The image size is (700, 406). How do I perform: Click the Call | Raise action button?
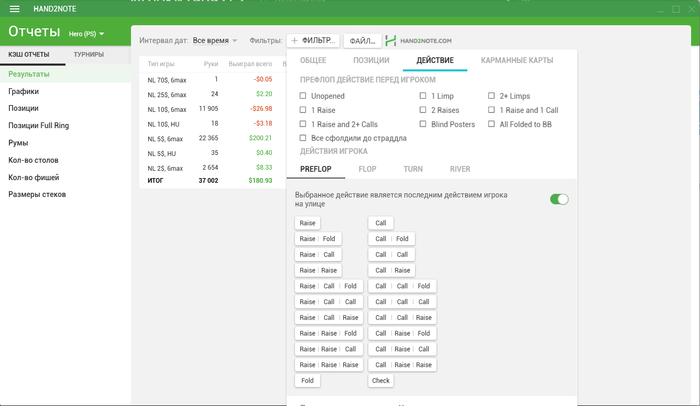[x=392, y=270]
